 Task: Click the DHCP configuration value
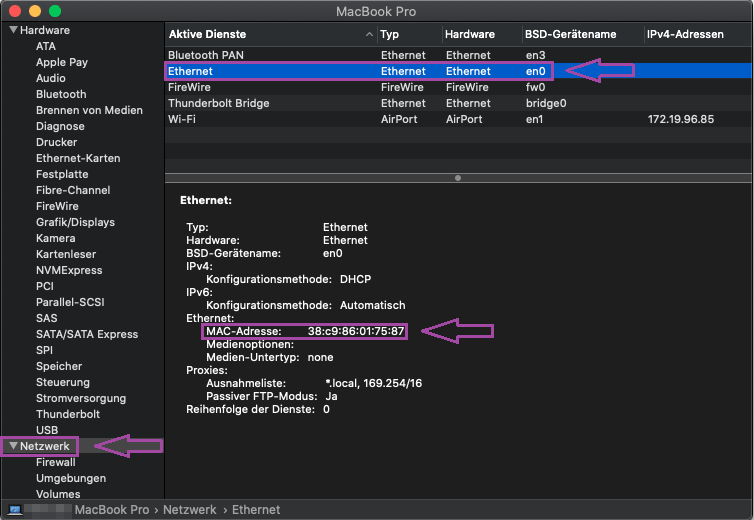point(355,279)
